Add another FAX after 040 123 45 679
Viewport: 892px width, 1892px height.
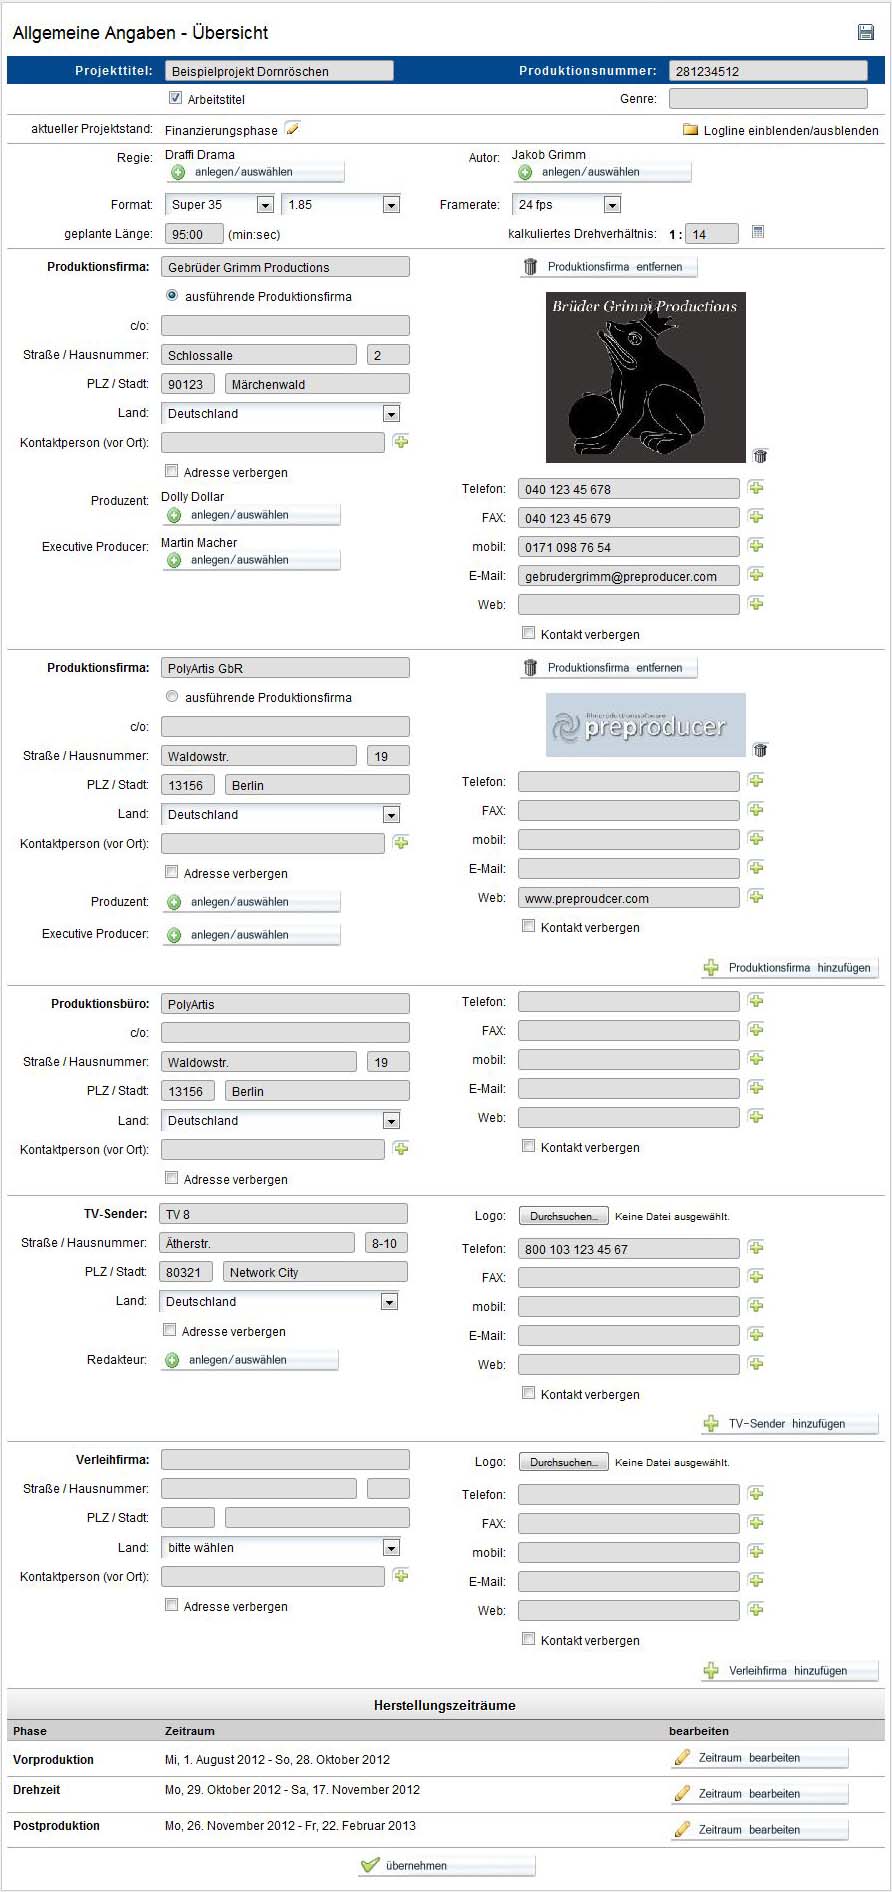point(756,517)
